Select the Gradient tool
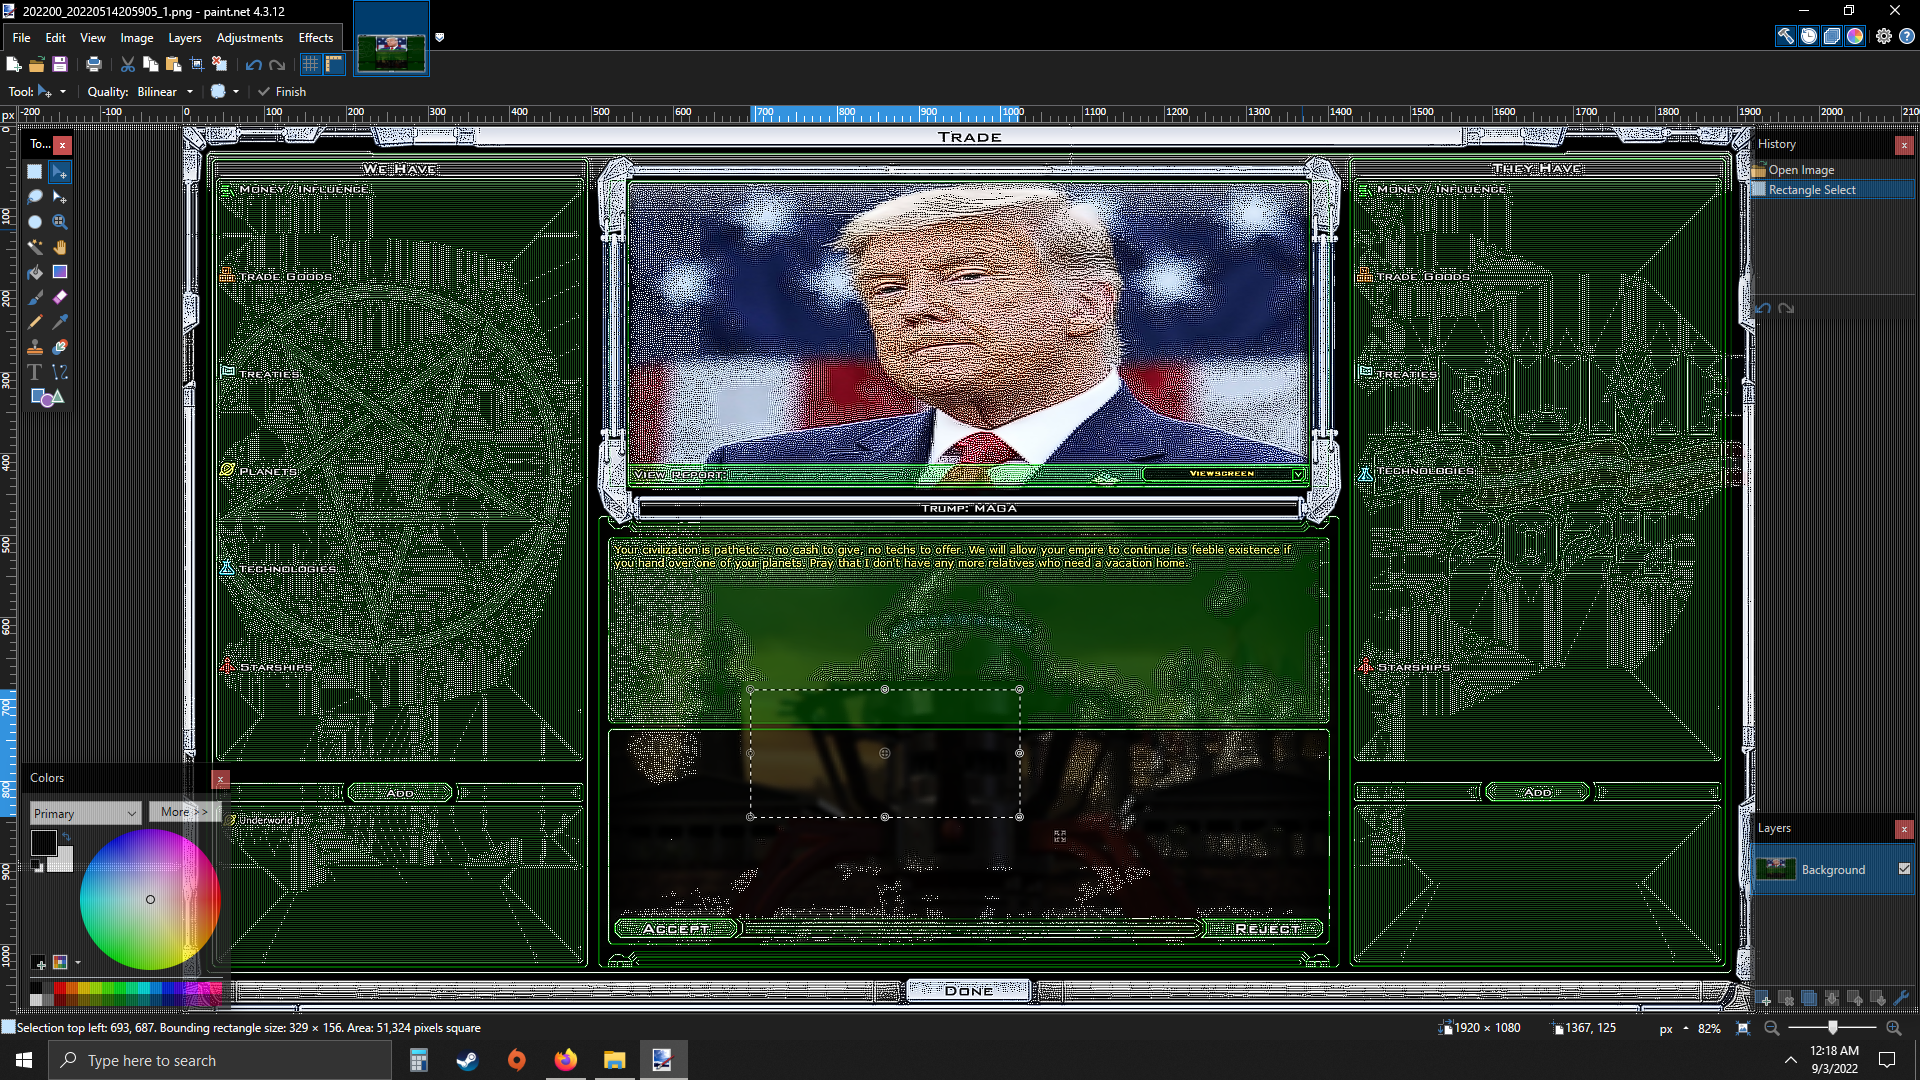The width and height of the screenshot is (1920, 1080). pyautogui.click(x=60, y=272)
